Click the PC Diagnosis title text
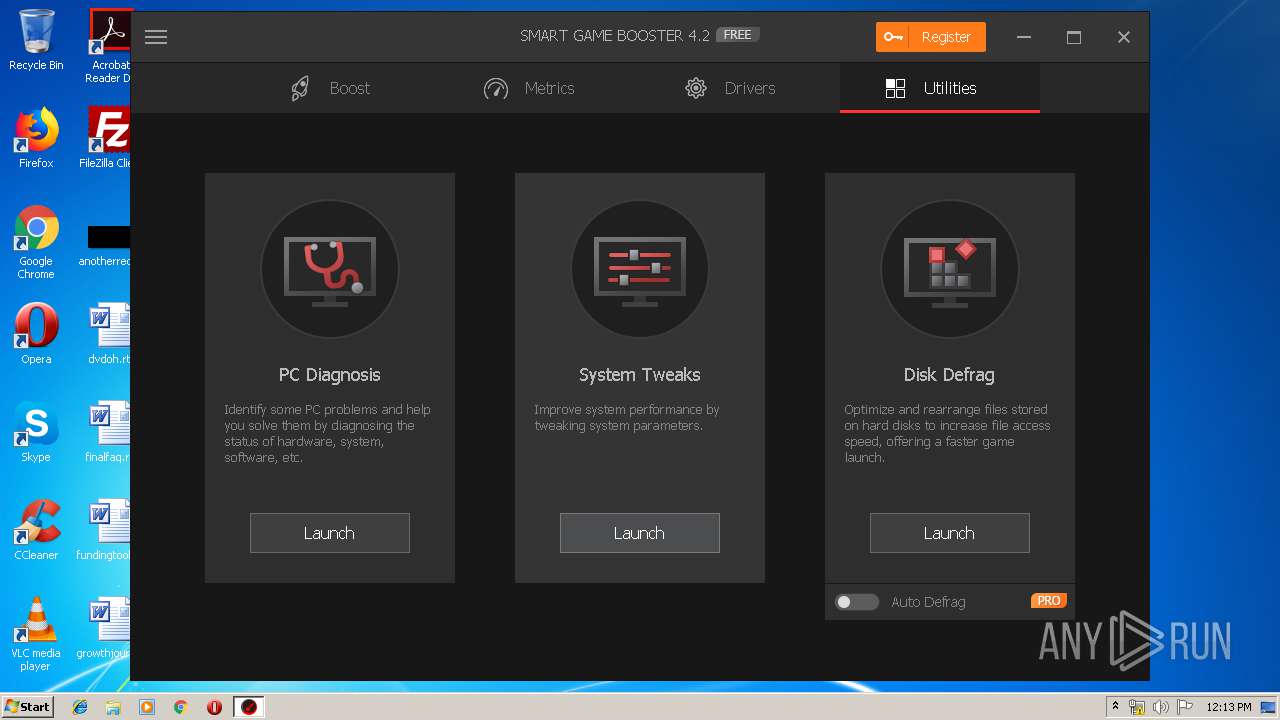1280x720 pixels. [x=330, y=375]
